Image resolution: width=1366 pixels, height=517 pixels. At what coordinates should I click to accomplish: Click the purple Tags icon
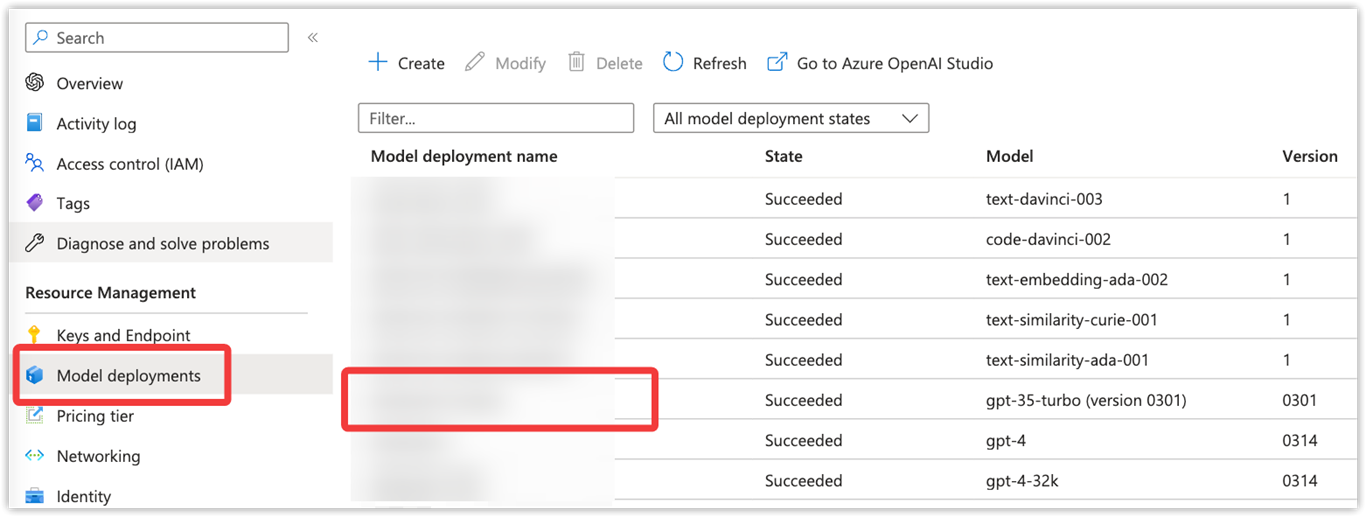point(35,203)
